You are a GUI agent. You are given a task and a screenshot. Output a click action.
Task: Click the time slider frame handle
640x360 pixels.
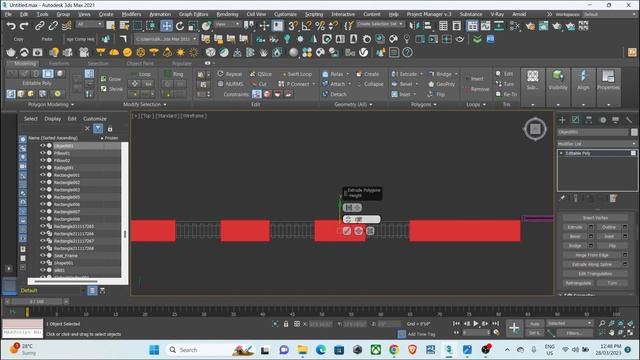(x=37, y=302)
